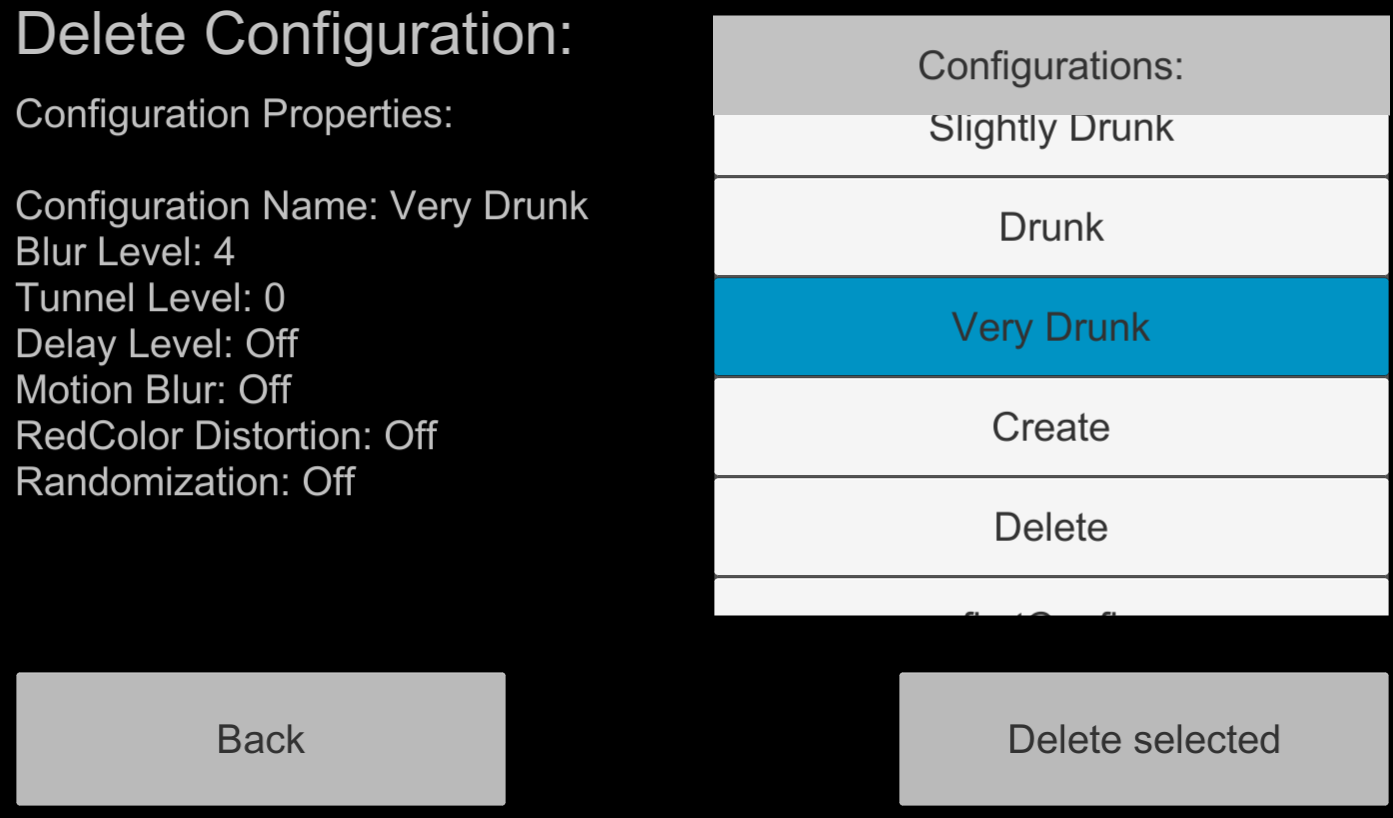
Task: Click the Blur Level value line
Action: [125, 252]
